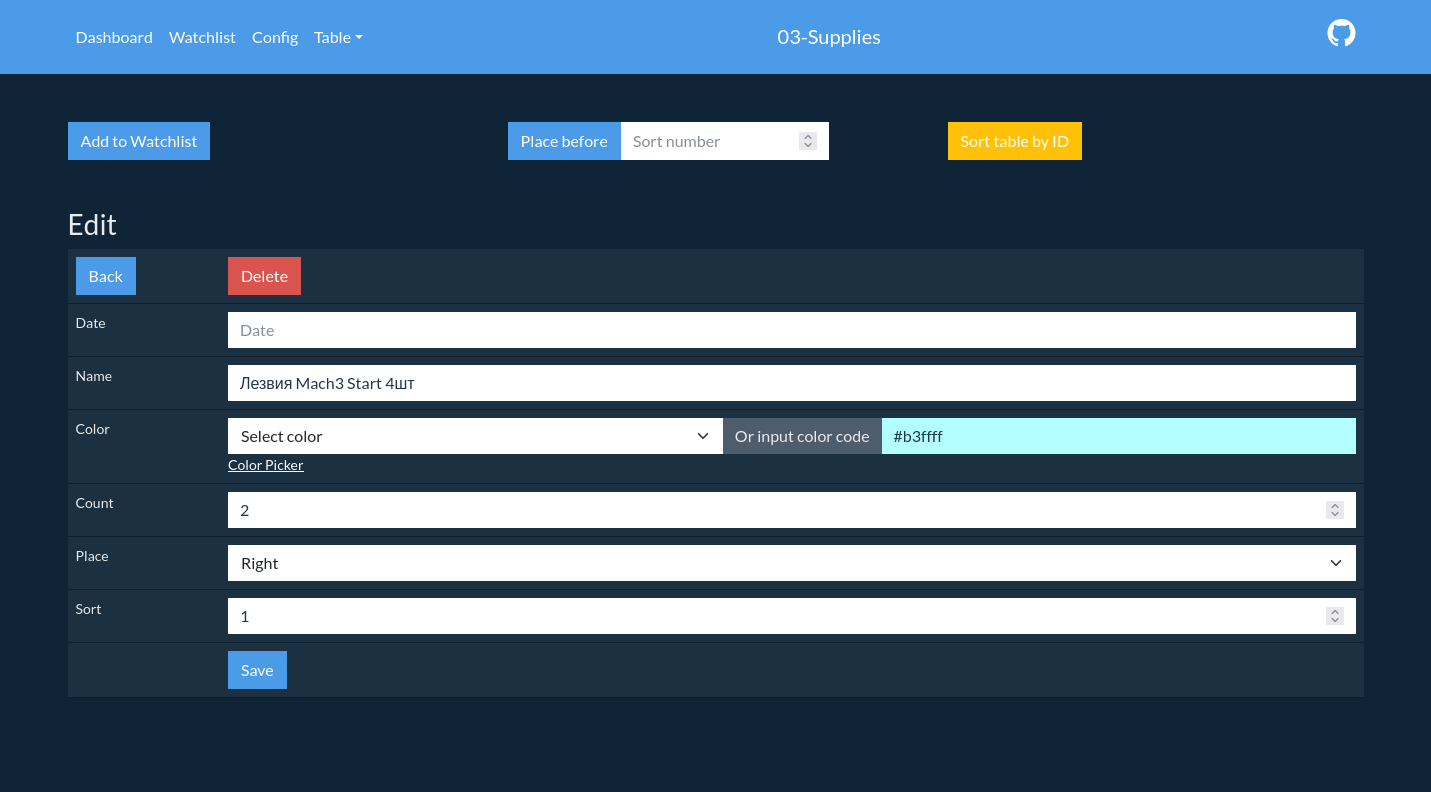
Task: Open the Color Picker link
Action: pyautogui.click(x=266, y=465)
